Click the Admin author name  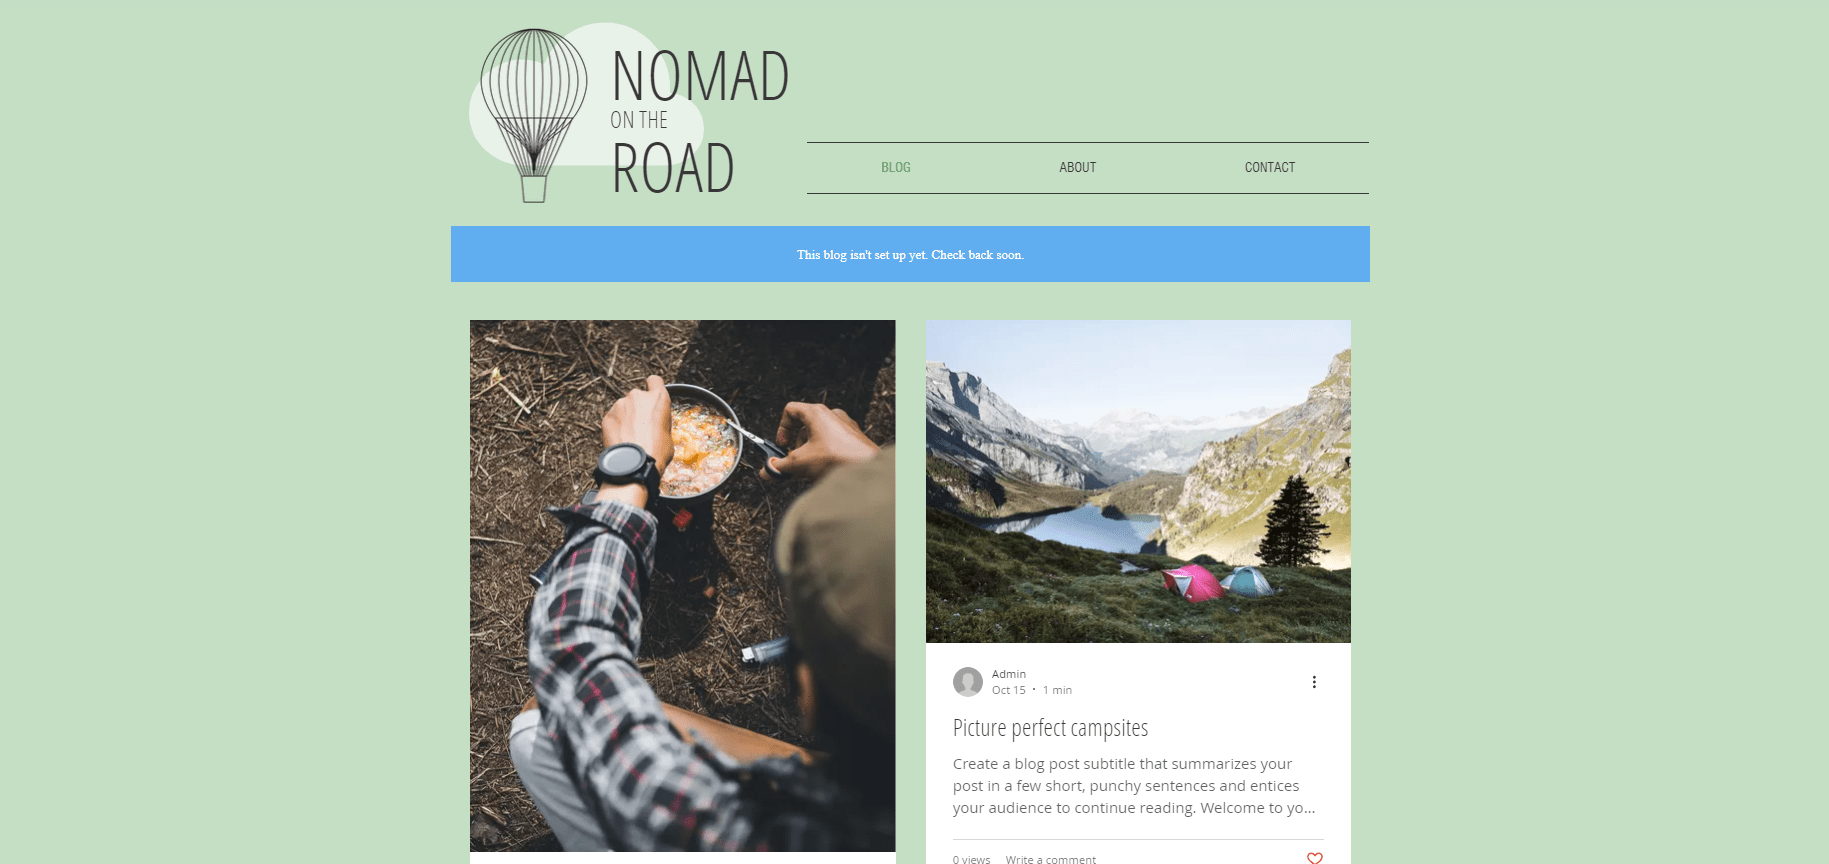(1009, 674)
